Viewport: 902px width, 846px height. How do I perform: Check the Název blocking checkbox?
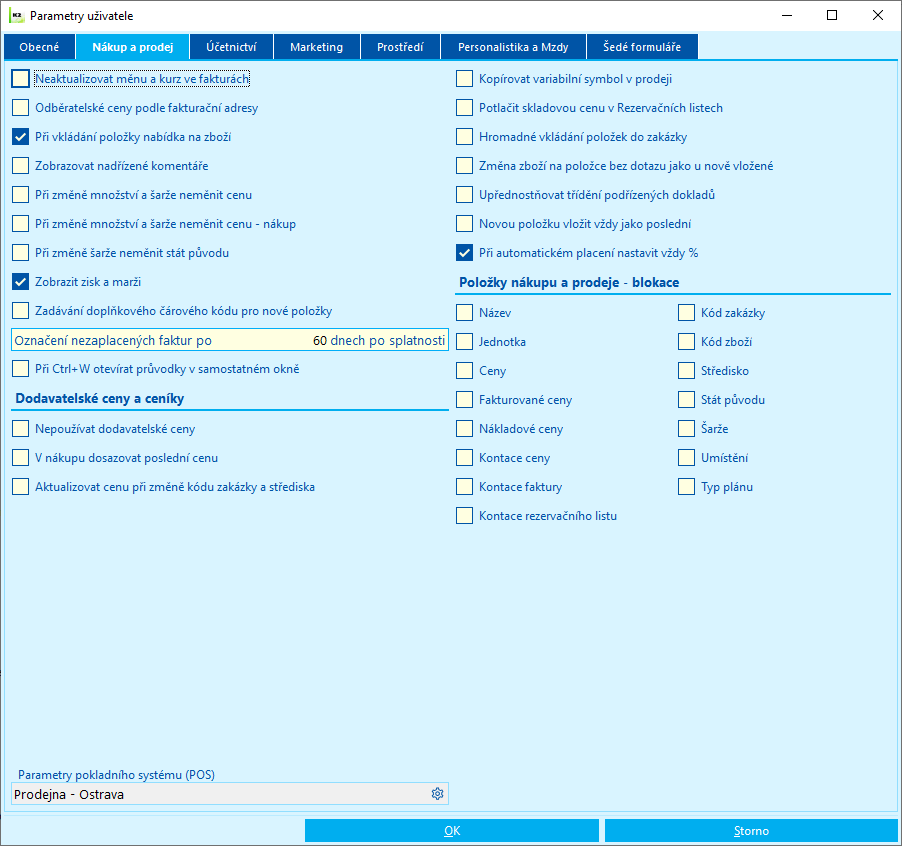pyautogui.click(x=464, y=312)
